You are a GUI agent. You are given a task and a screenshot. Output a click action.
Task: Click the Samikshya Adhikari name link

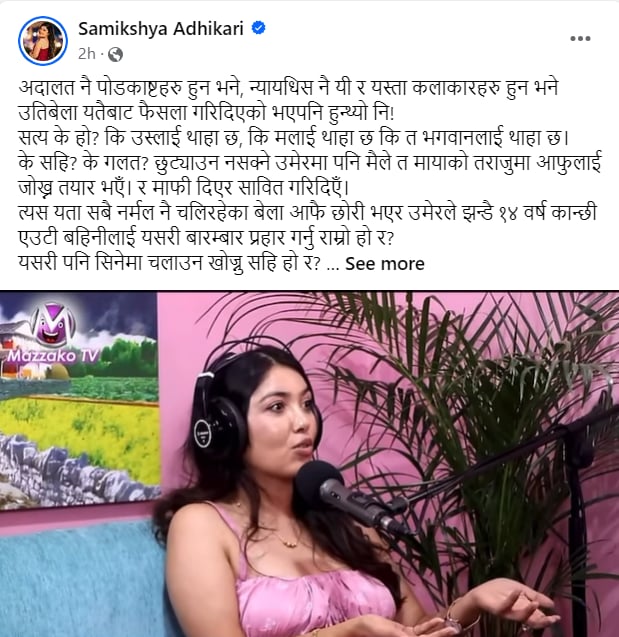161,29
